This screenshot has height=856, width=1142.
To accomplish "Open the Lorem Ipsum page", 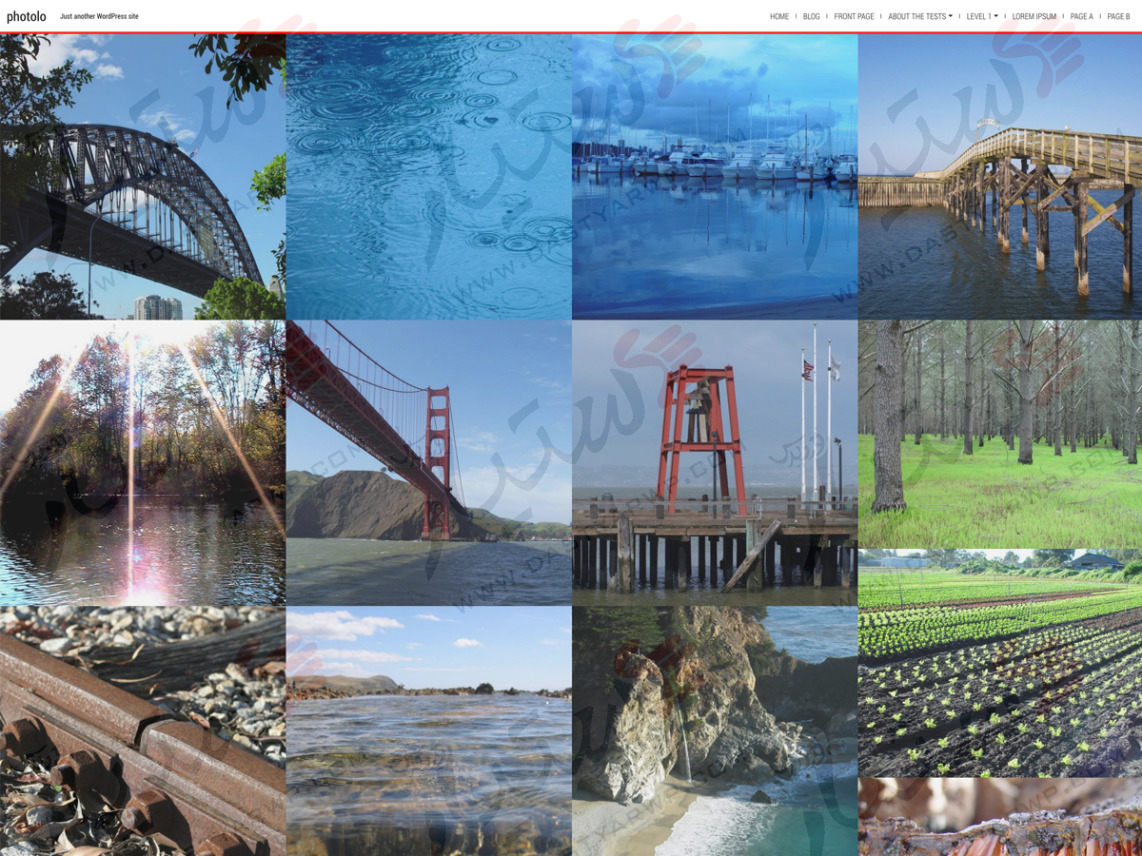I will 1033,17.
